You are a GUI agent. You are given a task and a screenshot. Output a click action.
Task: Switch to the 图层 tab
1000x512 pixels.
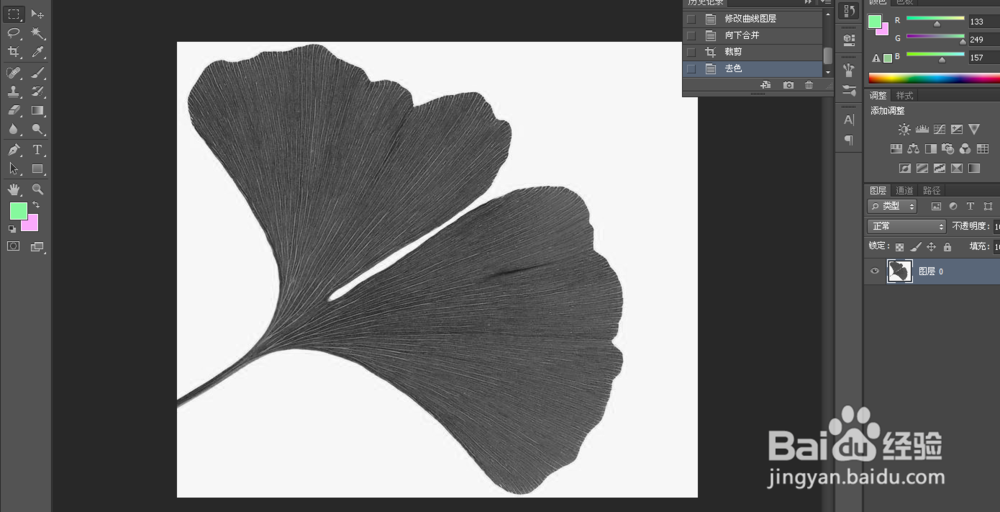click(x=878, y=190)
